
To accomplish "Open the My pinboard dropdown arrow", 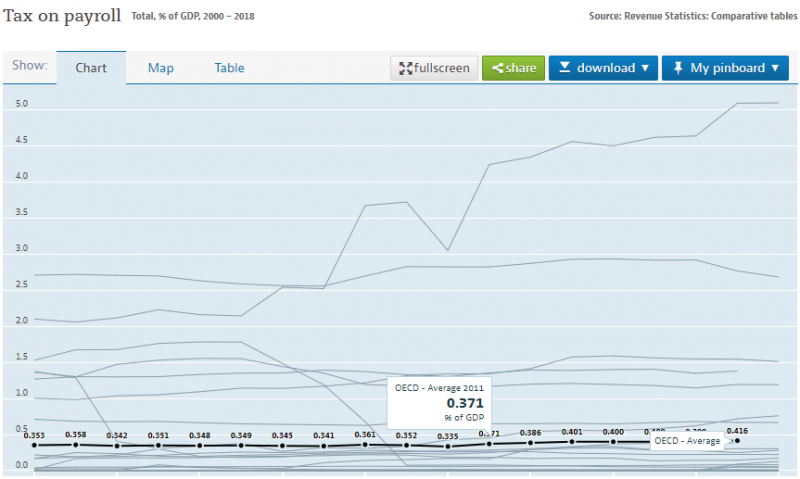I will pyautogui.click(x=774, y=68).
